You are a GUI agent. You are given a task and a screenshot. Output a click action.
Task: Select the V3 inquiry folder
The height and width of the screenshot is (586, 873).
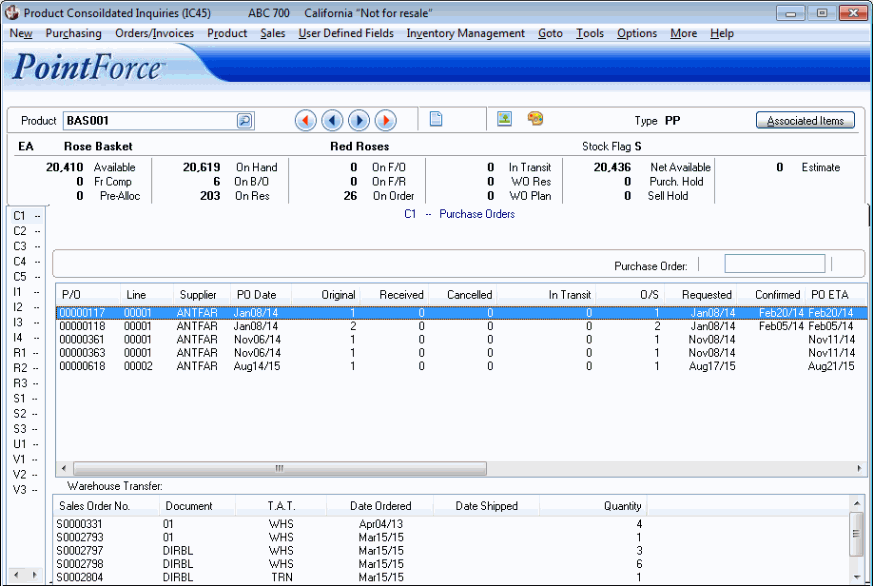(x=26, y=490)
